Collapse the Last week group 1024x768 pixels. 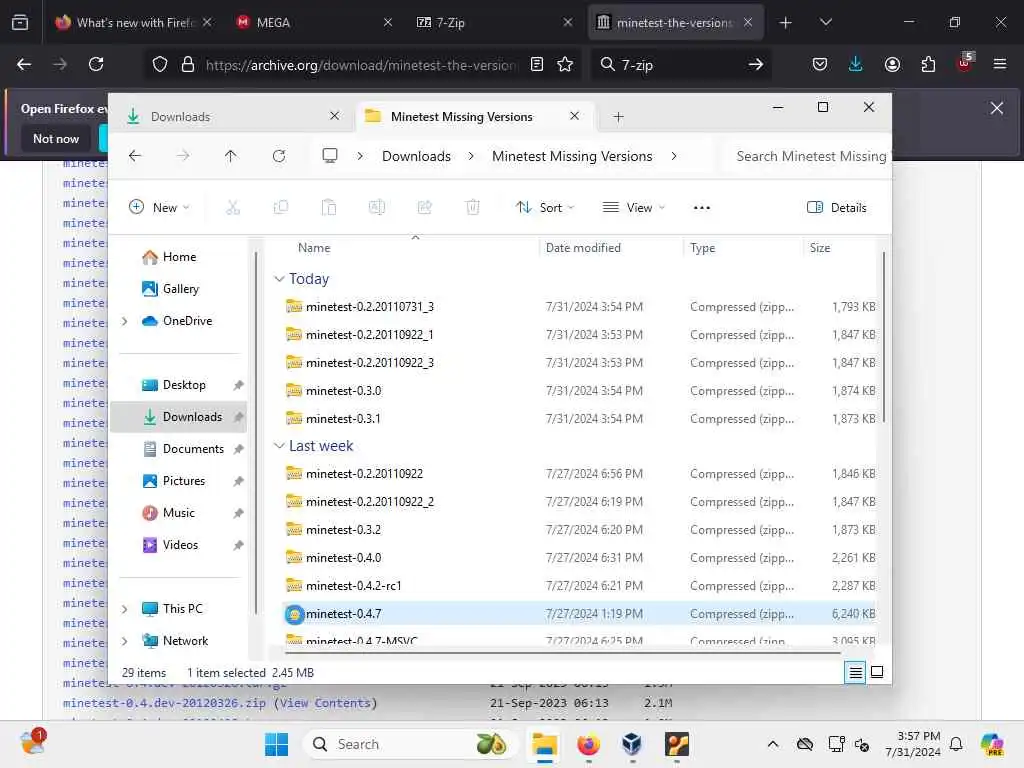tap(279, 446)
